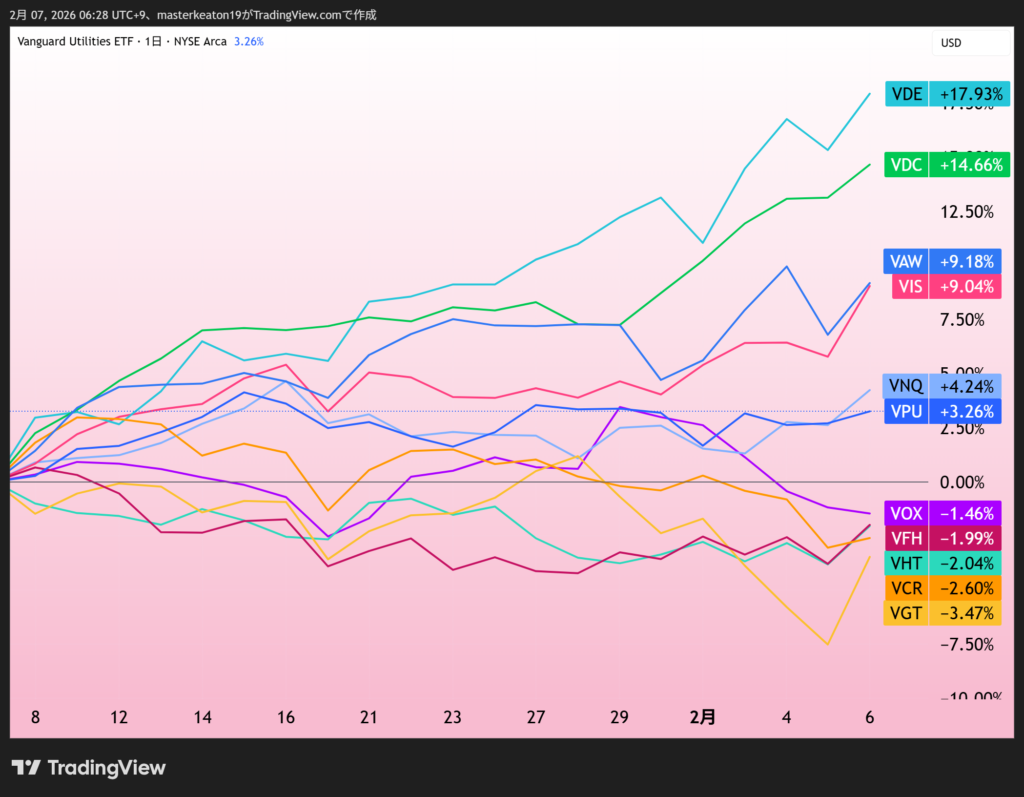
Task: Select the VDE series label
Action: 907,94
